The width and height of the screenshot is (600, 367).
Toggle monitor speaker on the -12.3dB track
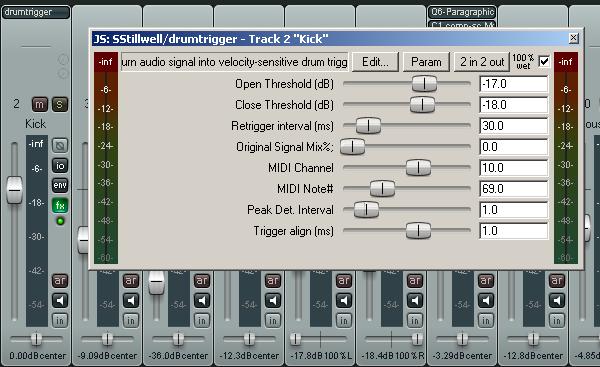273,301
